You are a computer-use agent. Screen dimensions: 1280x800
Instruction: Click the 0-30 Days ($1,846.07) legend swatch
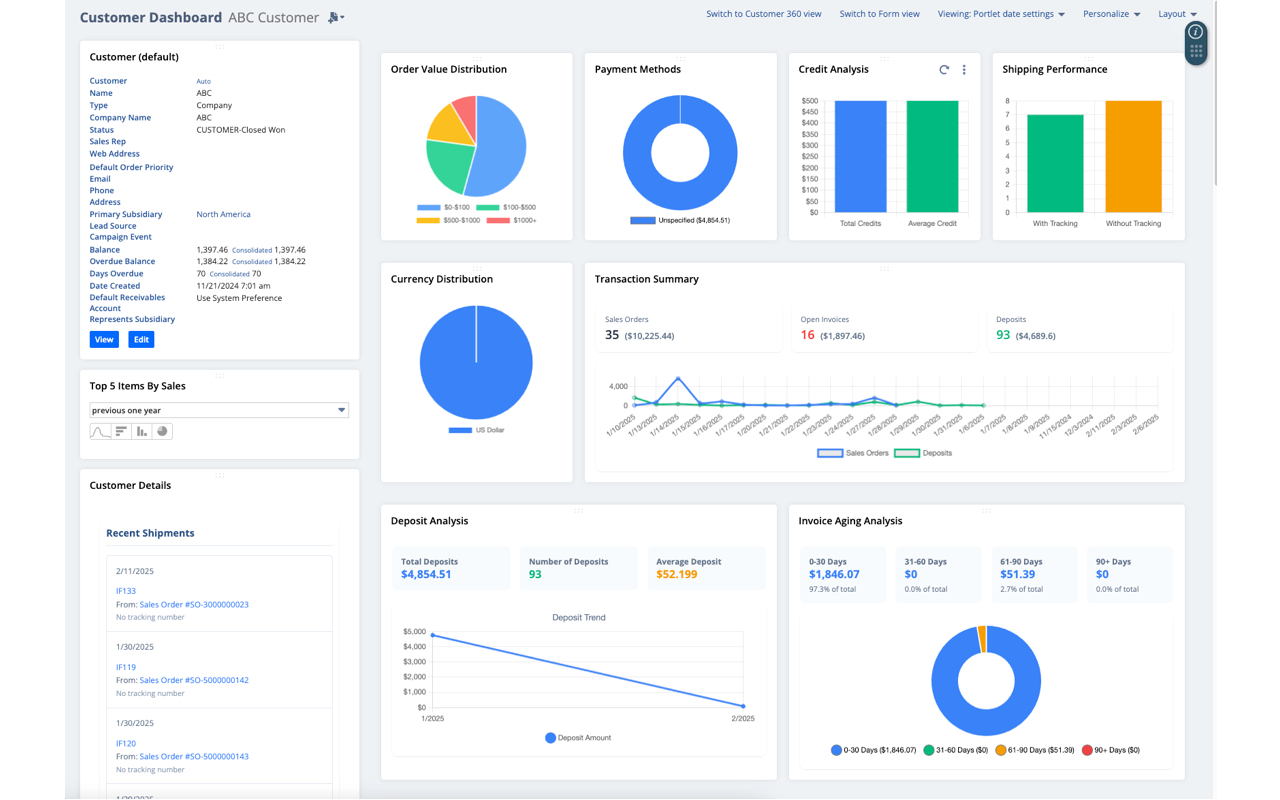[836, 750]
